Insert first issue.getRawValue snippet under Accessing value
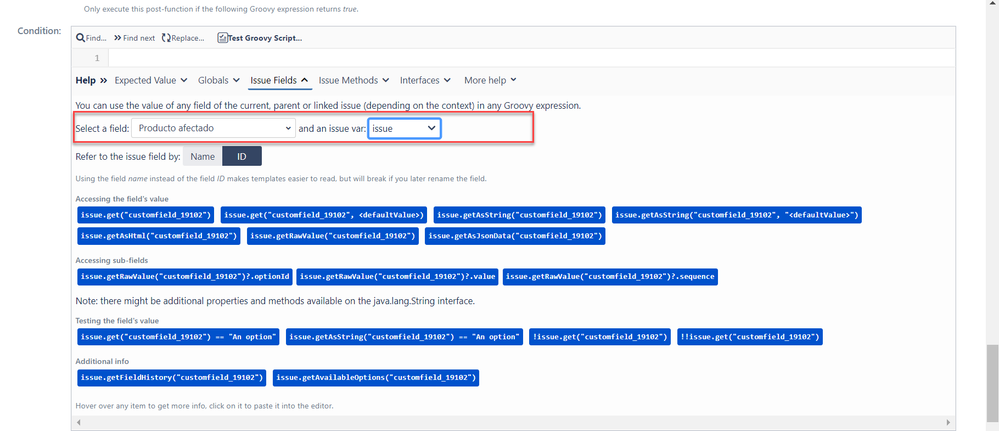 [x=333, y=236]
